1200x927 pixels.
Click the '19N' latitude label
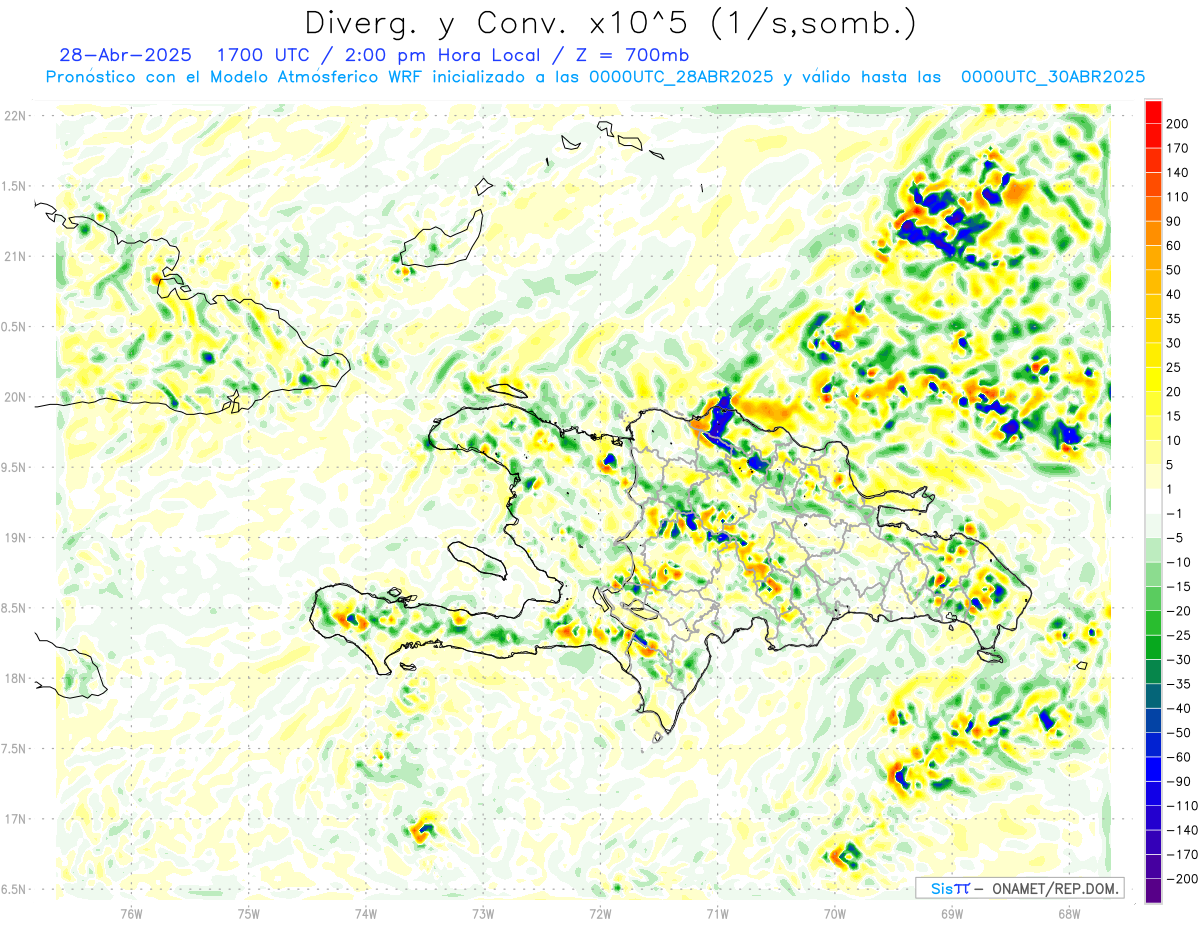coord(14,537)
